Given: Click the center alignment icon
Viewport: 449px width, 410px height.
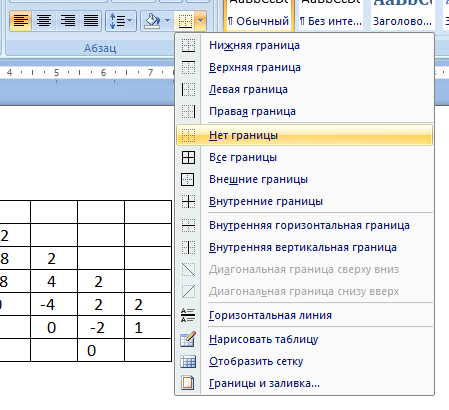Looking at the screenshot, I should [44, 21].
